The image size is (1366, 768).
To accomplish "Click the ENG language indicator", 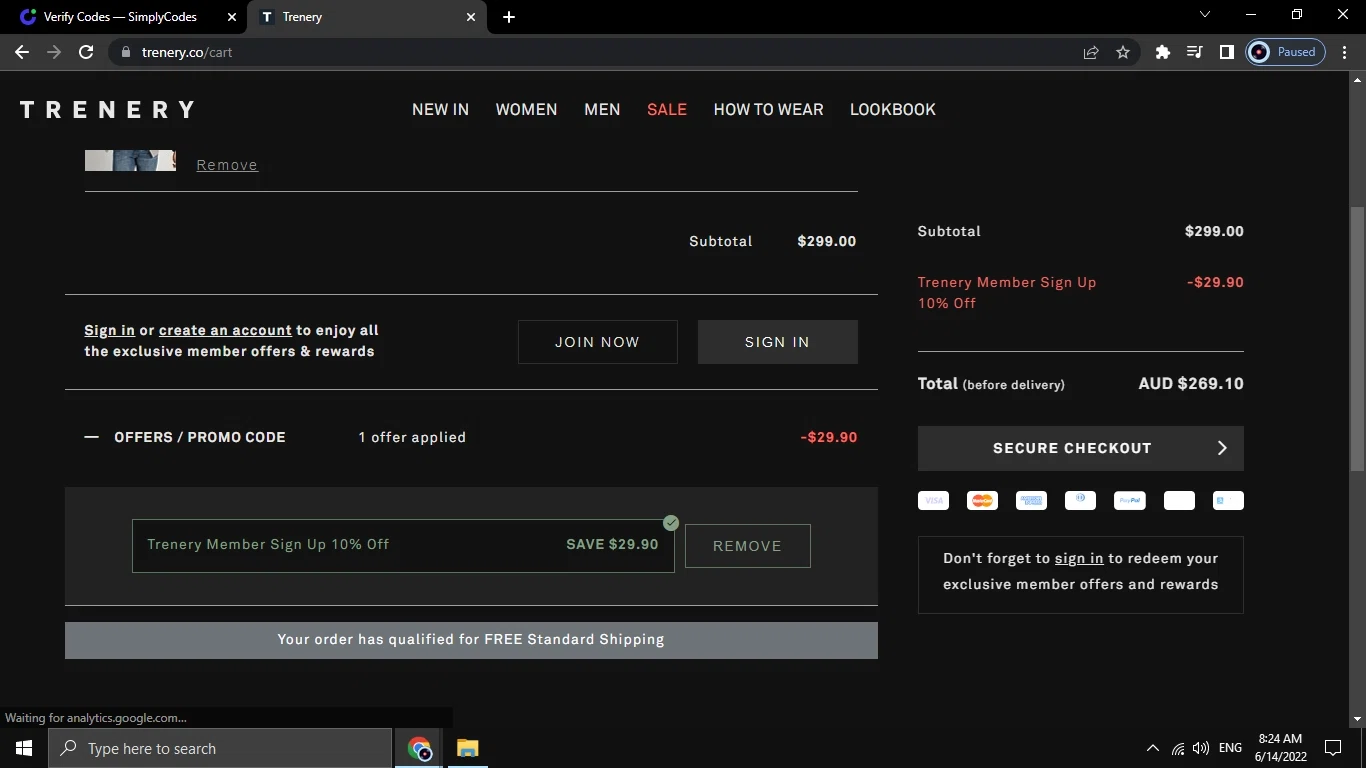I will click(x=1231, y=748).
